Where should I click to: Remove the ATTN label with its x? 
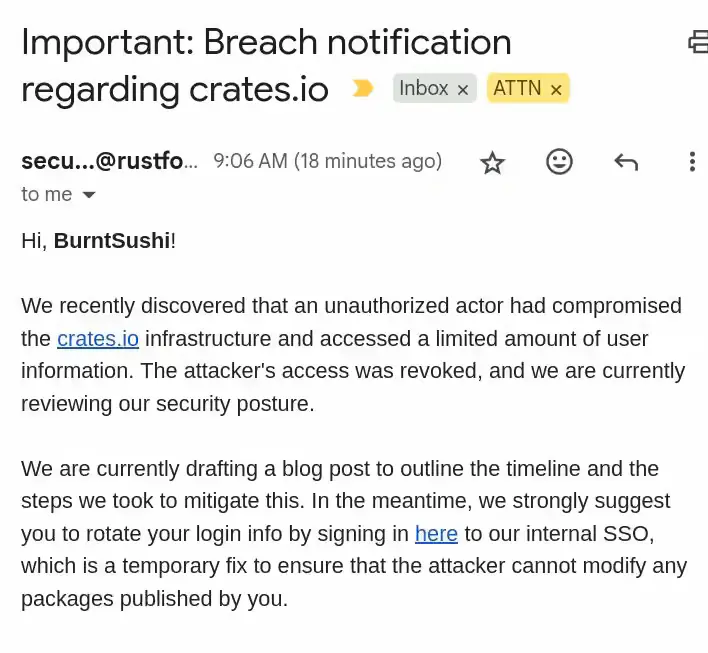click(x=556, y=90)
